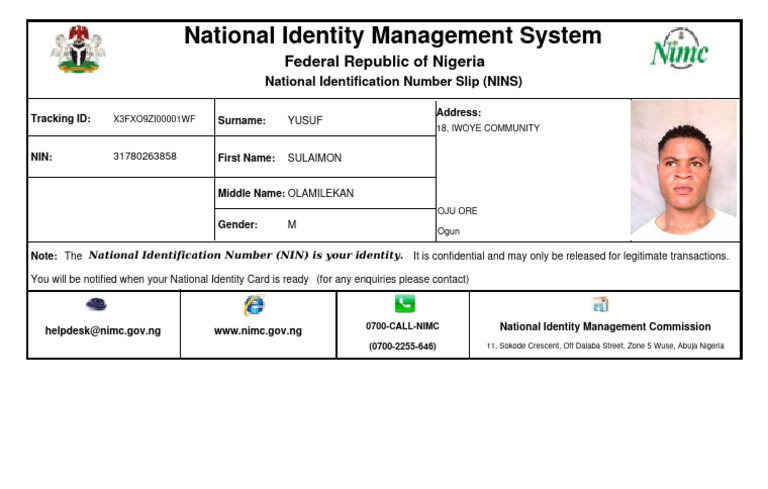768x489 pixels.
Task: Click the commission office building icon
Action: pyautogui.click(x=600, y=304)
